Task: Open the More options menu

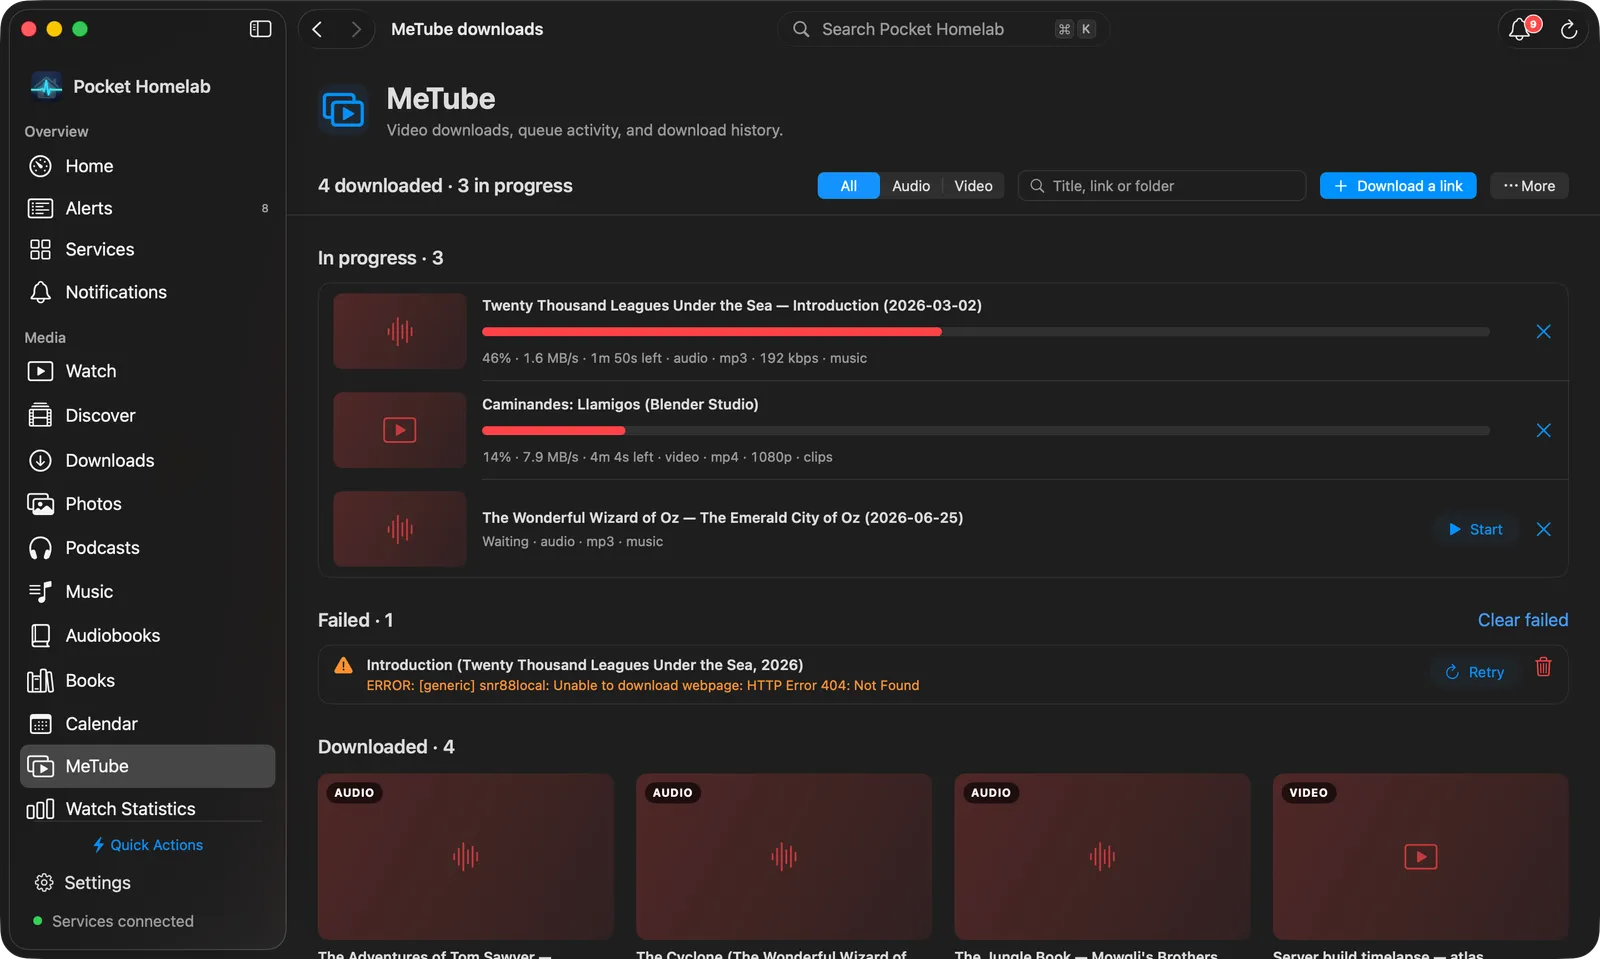Action: [1529, 186]
